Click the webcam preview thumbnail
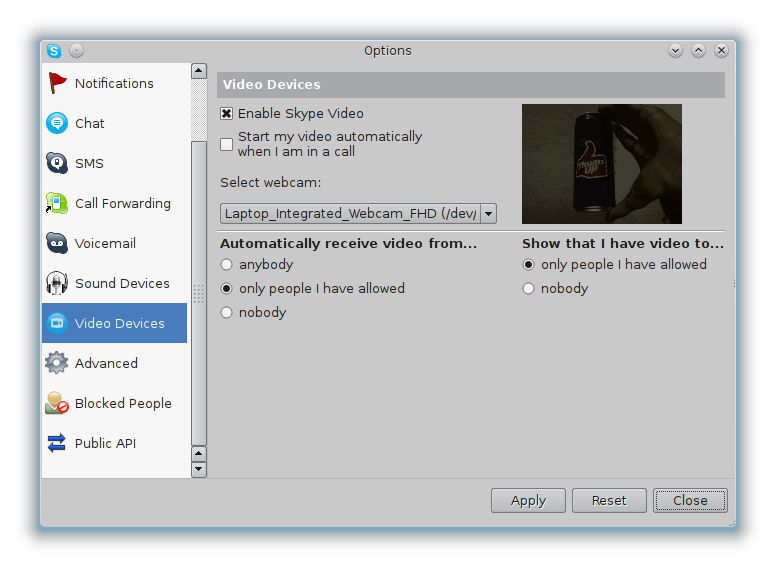 [601, 163]
